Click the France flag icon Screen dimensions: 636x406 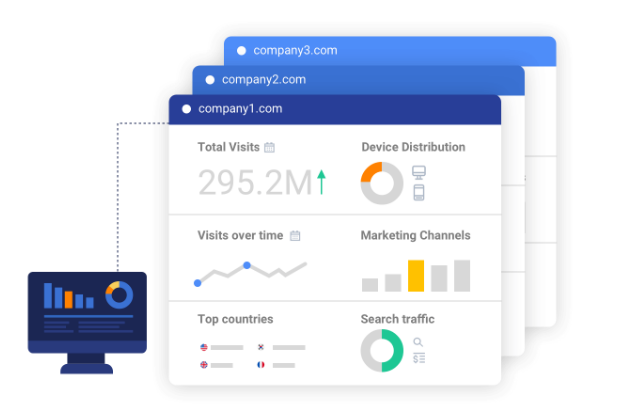(262, 366)
